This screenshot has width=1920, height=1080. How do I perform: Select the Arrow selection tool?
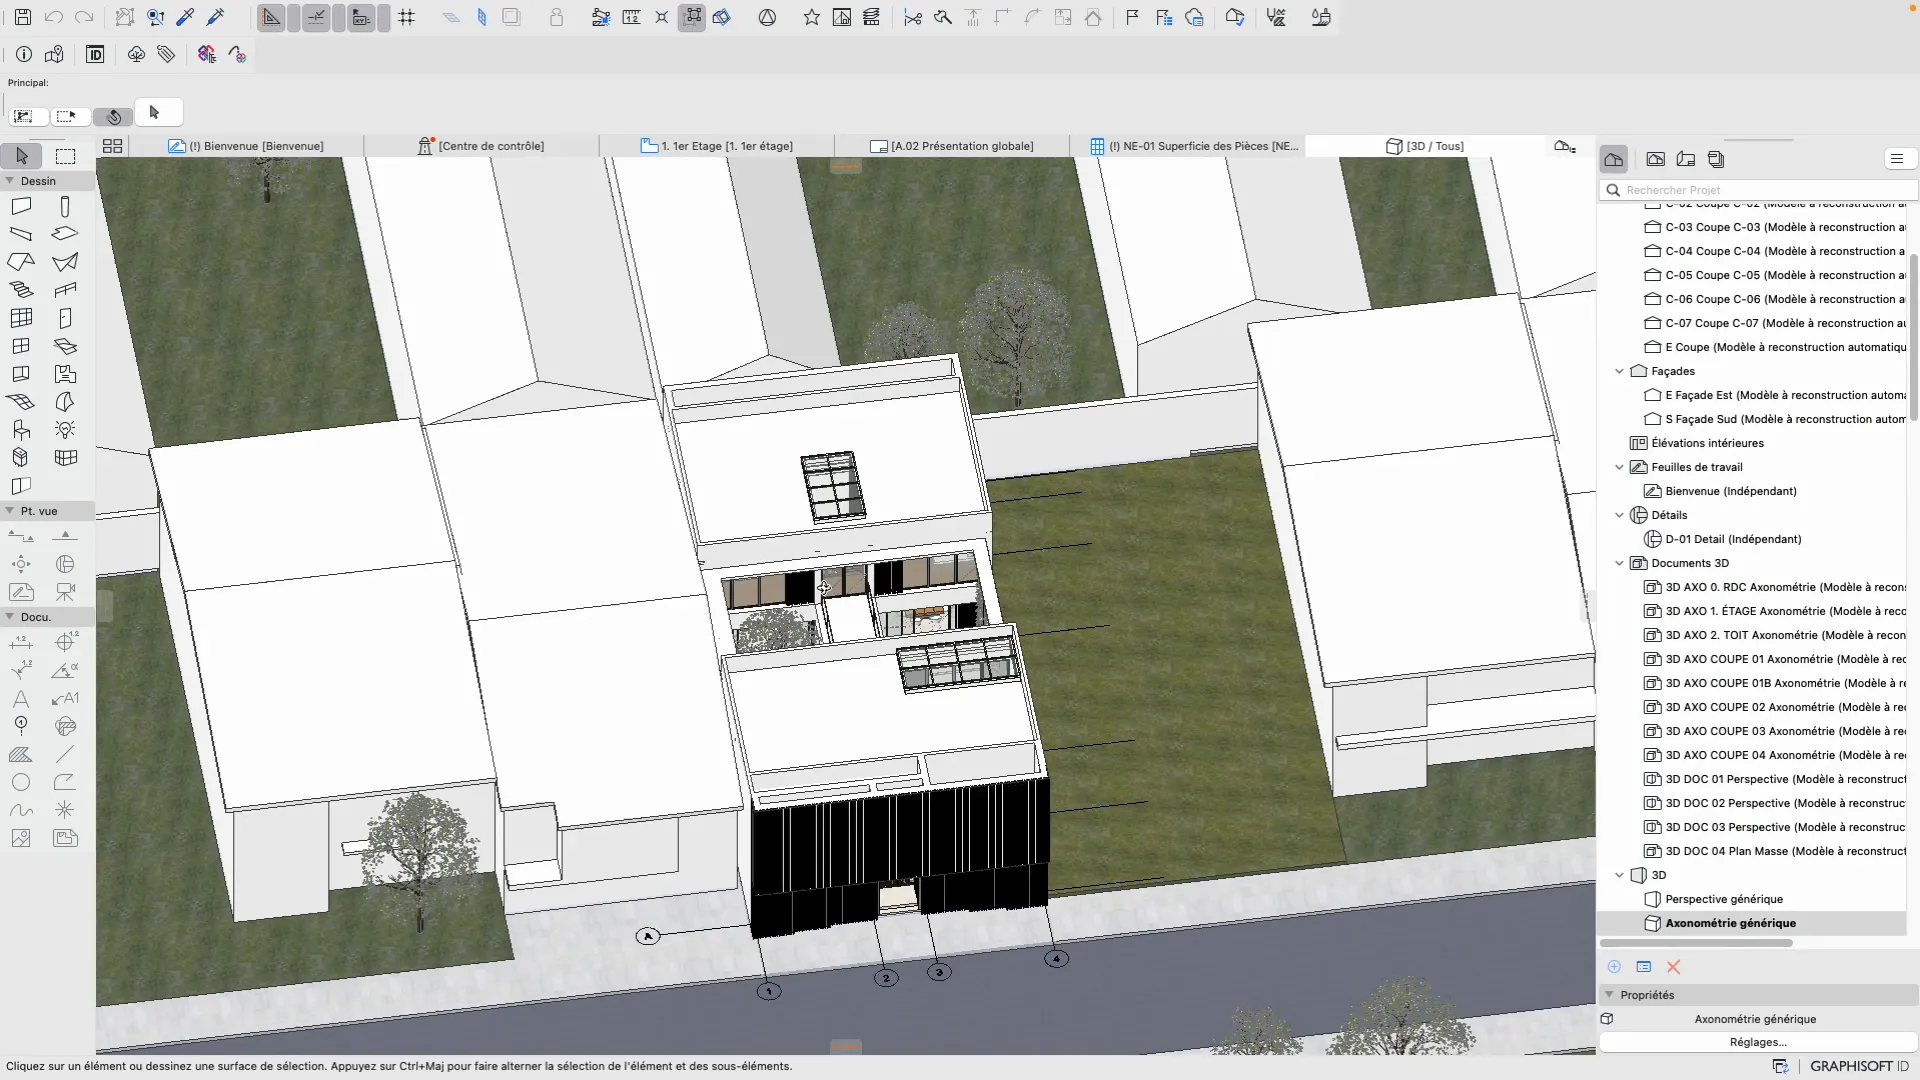pyautogui.click(x=22, y=156)
